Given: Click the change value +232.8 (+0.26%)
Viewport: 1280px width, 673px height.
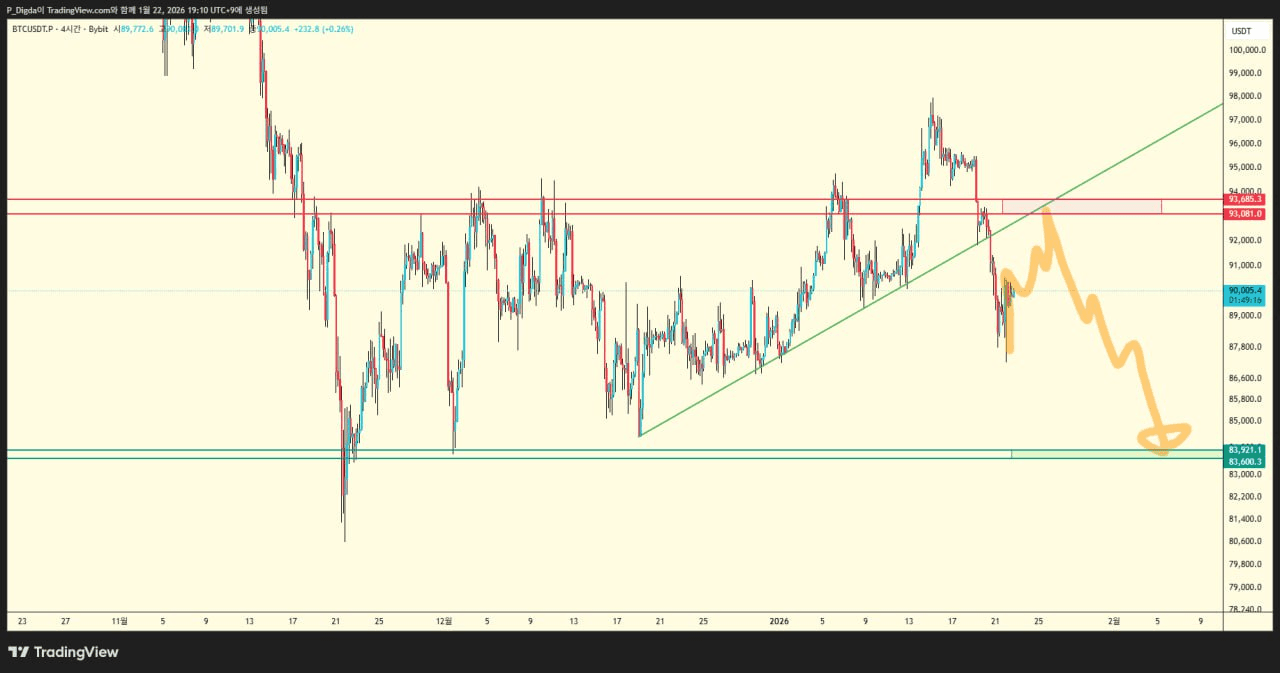Looking at the screenshot, I should tap(324, 29).
